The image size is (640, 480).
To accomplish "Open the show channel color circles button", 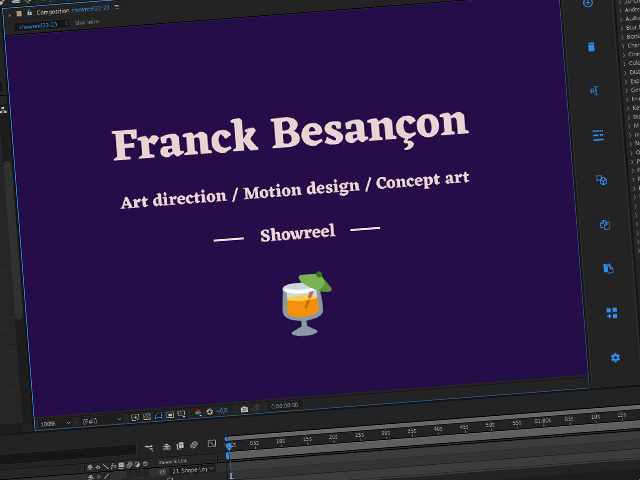I will click(x=198, y=413).
